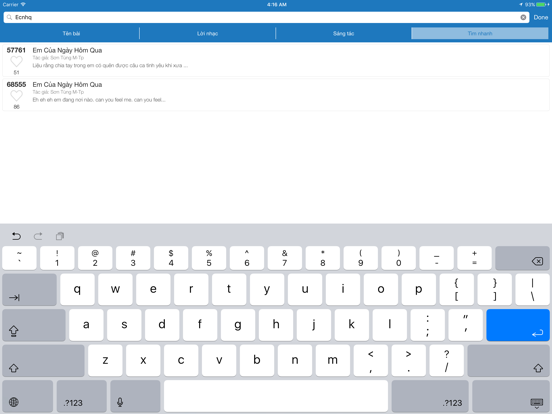Focus the search field containing Ecnhq
The image size is (552, 414).
pos(266,17)
